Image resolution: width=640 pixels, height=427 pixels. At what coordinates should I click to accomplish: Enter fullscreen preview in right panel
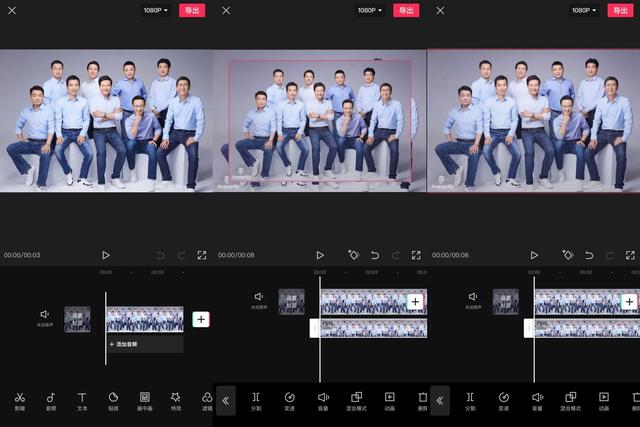[630, 255]
